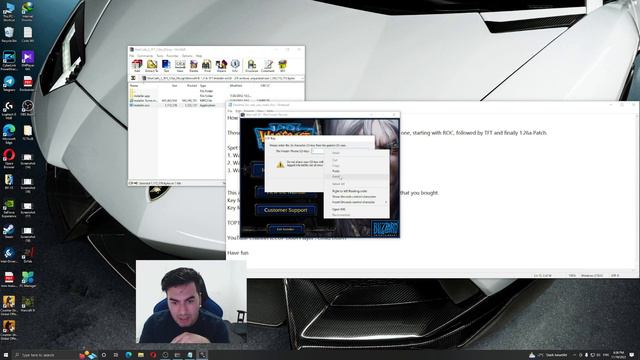
Task: Click the Windows Start button
Action: tap(6, 355)
